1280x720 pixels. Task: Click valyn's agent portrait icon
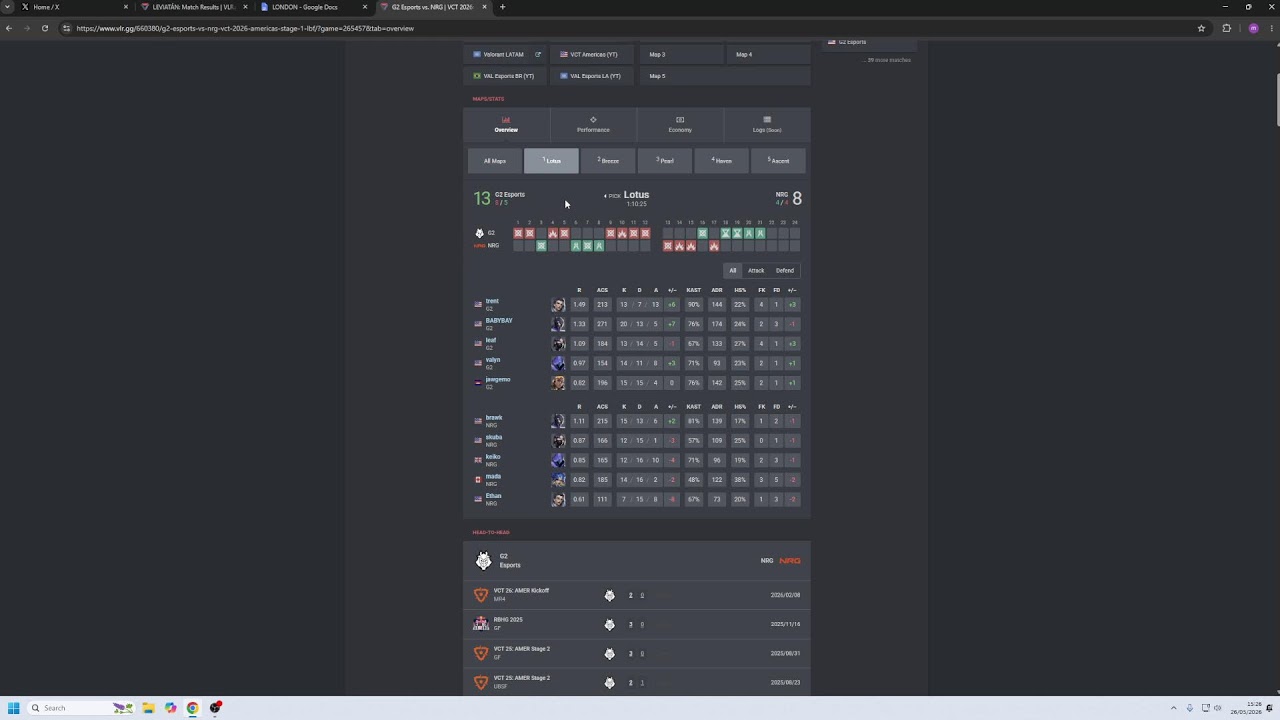[x=558, y=363]
